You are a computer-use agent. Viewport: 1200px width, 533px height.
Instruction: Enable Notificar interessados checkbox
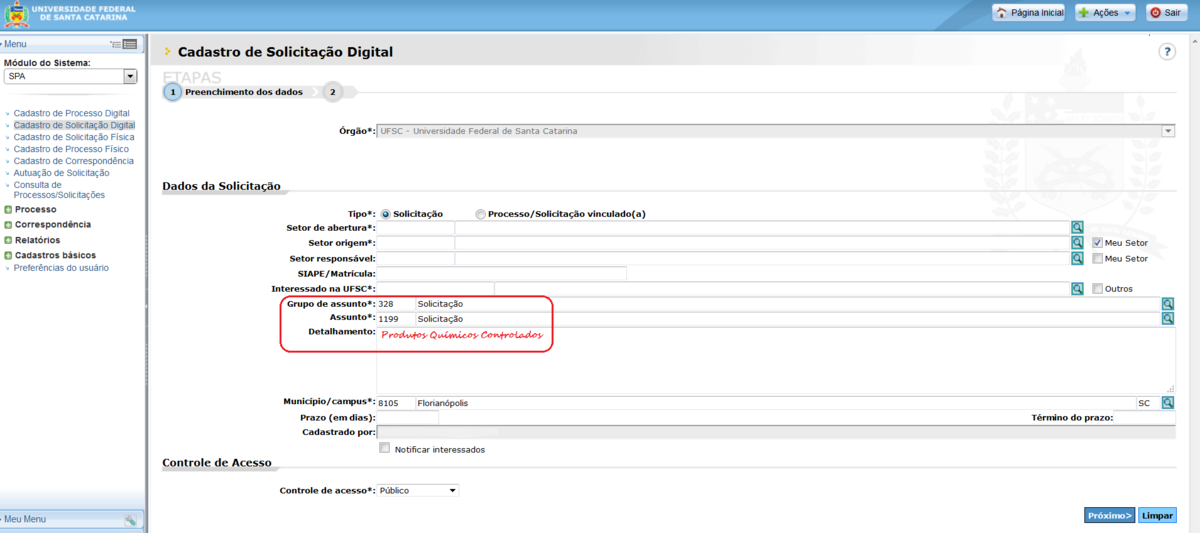pos(385,449)
